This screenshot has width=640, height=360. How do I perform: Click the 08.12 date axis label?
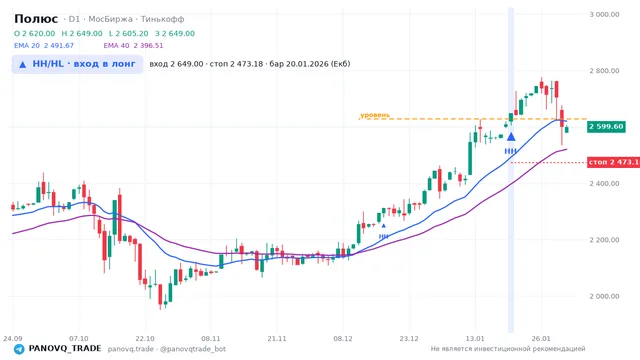tap(343, 338)
